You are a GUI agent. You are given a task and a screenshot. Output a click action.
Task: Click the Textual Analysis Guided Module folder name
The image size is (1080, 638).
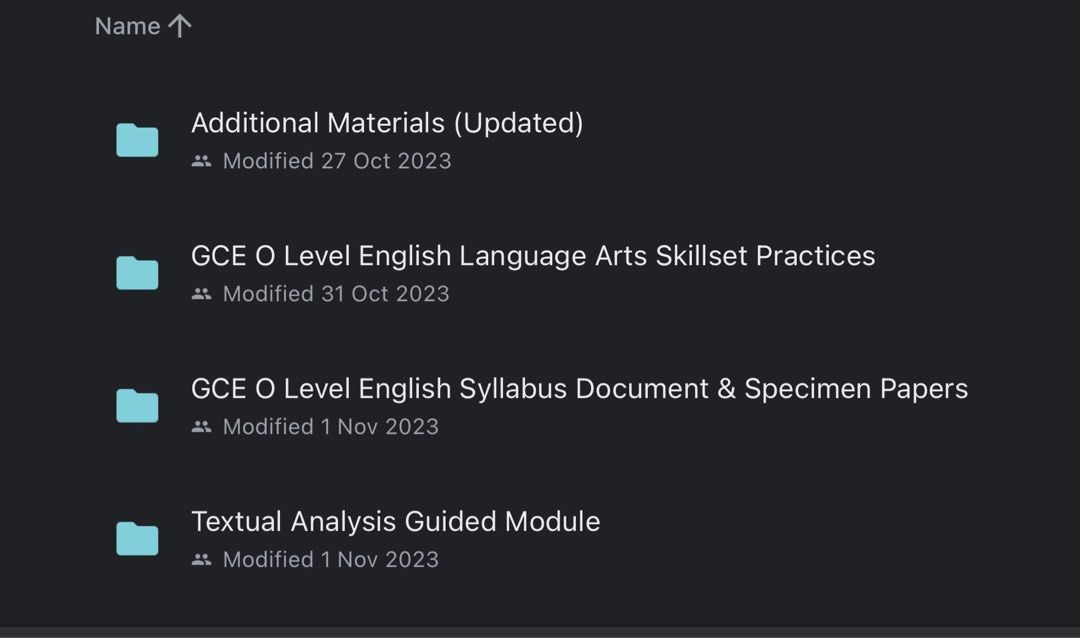(x=395, y=521)
